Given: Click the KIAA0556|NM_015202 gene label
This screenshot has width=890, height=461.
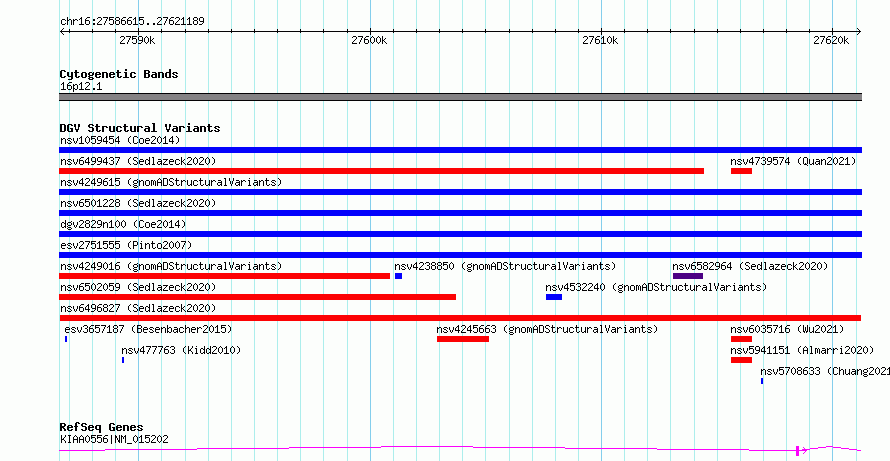Looking at the screenshot, I should (114, 439).
